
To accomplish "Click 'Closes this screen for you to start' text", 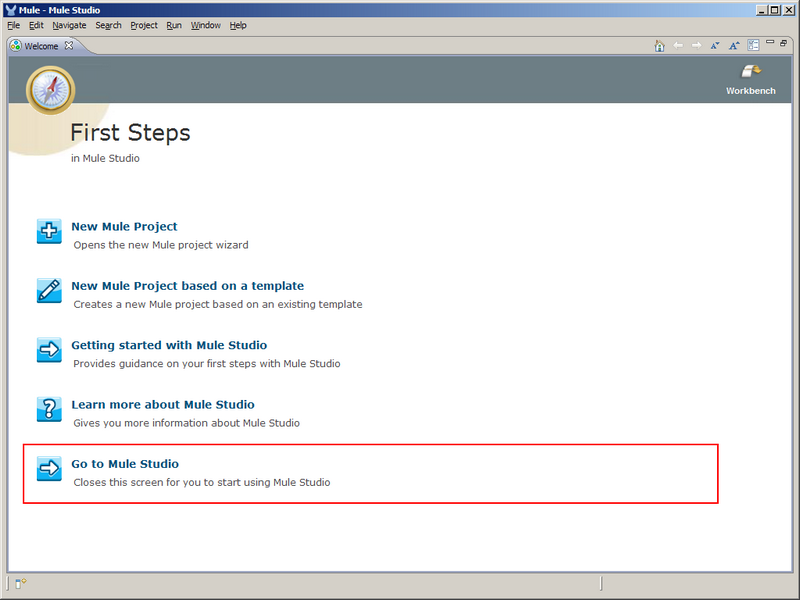I will (x=202, y=482).
